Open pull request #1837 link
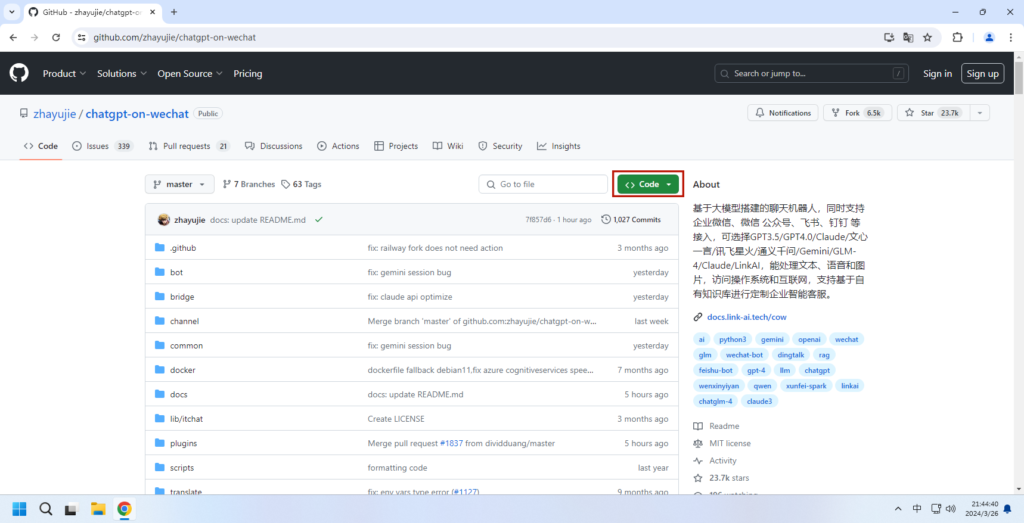 [451, 443]
